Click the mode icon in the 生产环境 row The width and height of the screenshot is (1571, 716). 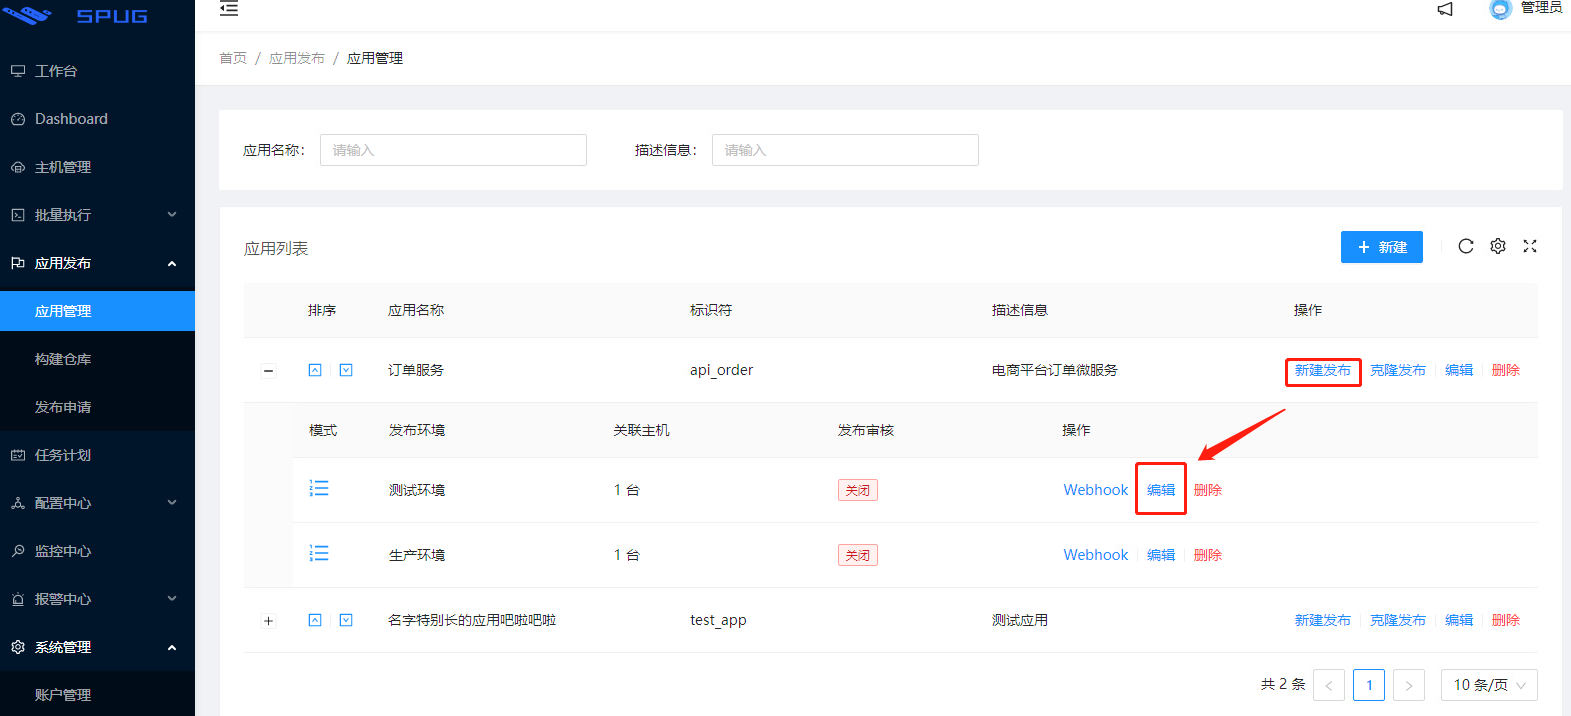click(319, 553)
